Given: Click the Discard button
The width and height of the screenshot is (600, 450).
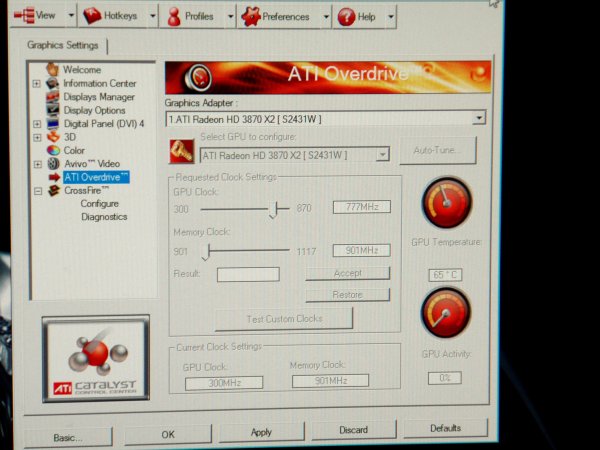Looking at the screenshot, I should click(354, 430).
